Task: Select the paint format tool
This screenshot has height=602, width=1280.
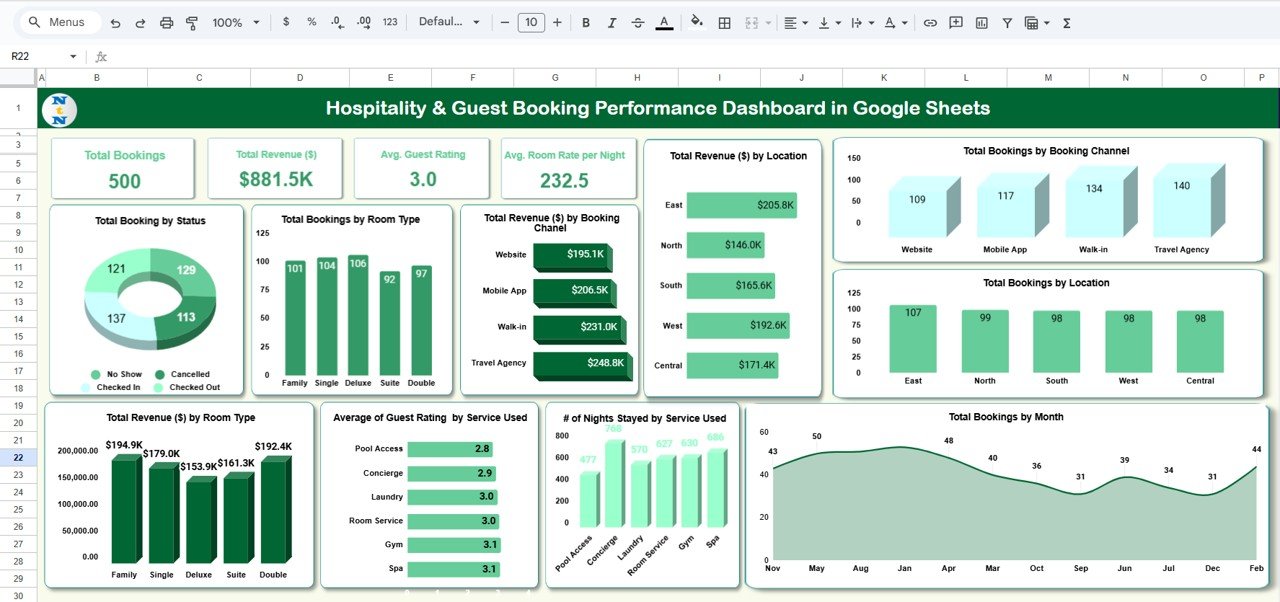Action: click(x=191, y=21)
